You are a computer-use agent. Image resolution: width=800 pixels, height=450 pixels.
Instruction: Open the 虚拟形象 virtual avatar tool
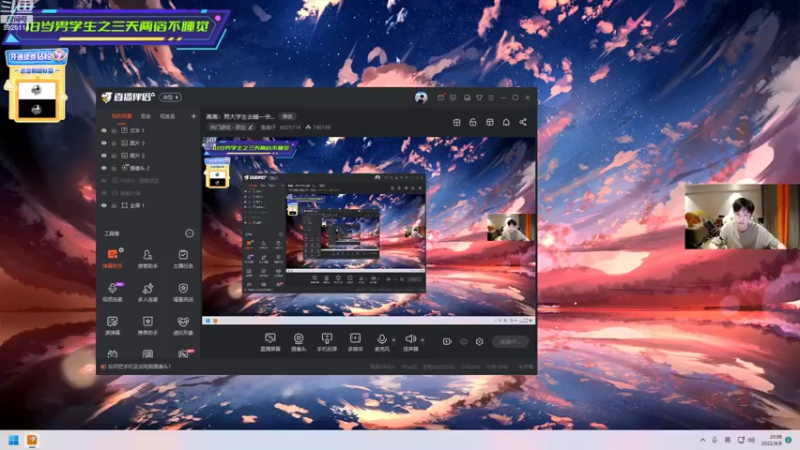tap(183, 325)
